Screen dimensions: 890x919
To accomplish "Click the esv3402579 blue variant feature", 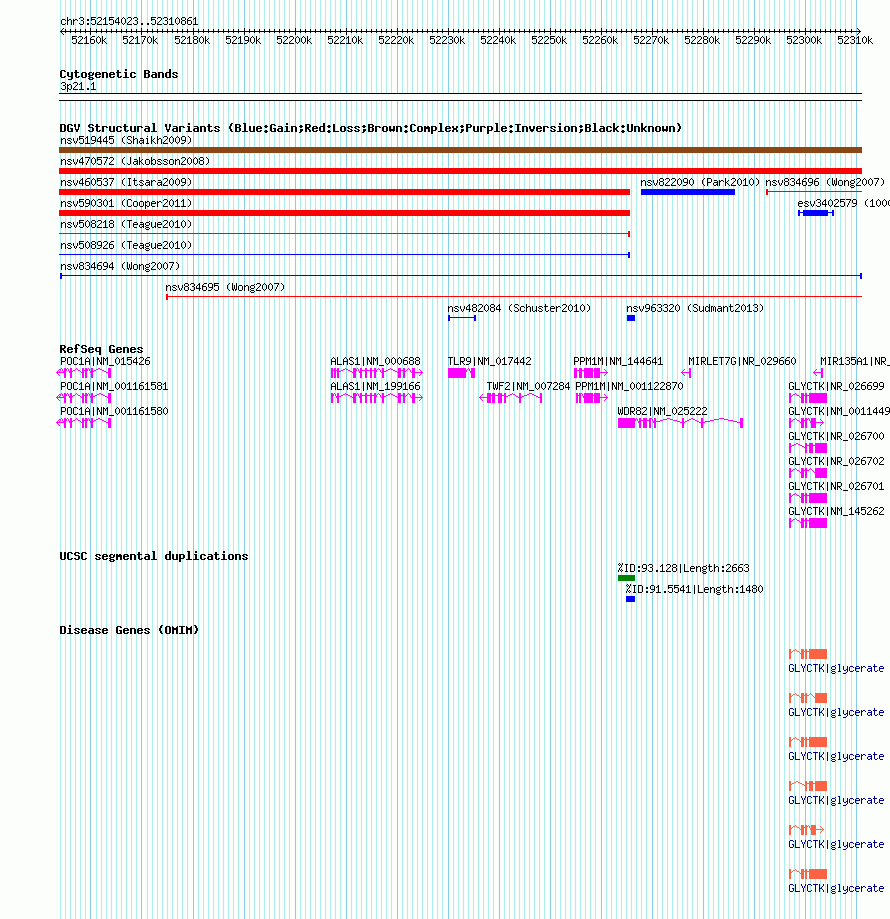I will point(816,213).
